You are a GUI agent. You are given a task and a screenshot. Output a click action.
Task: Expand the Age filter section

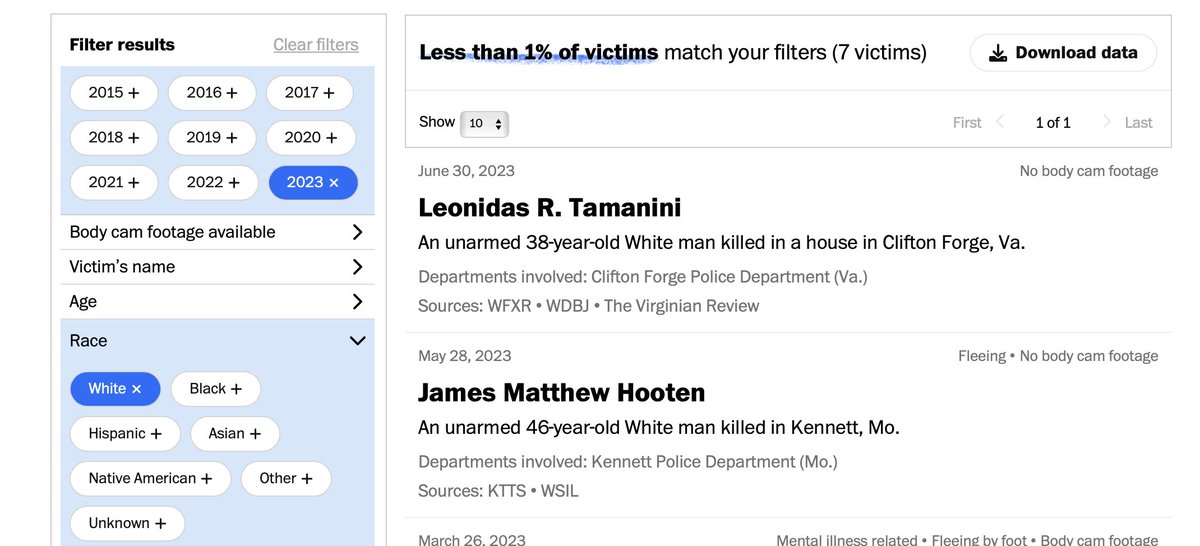[217, 302]
